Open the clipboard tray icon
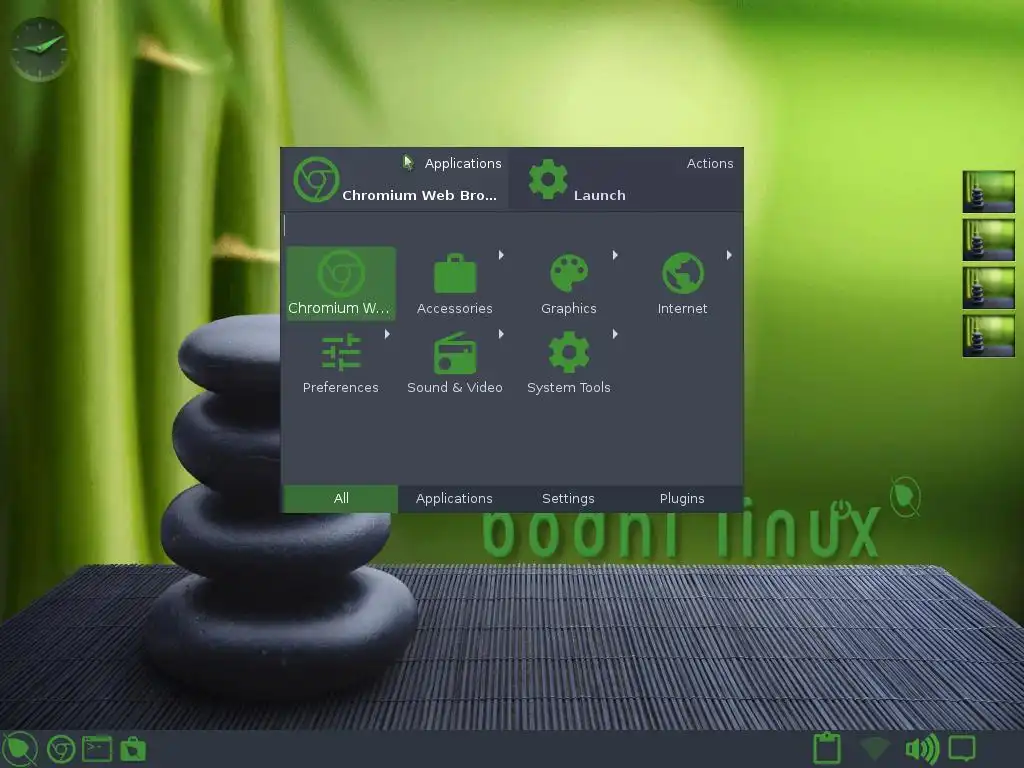1024x768 pixels. (827, 748)
